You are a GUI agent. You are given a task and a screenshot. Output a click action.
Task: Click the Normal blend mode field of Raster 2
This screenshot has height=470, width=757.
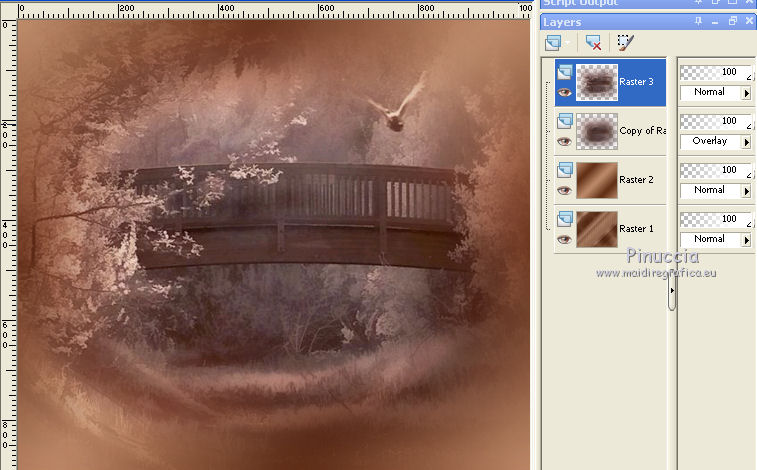point(711,190)
